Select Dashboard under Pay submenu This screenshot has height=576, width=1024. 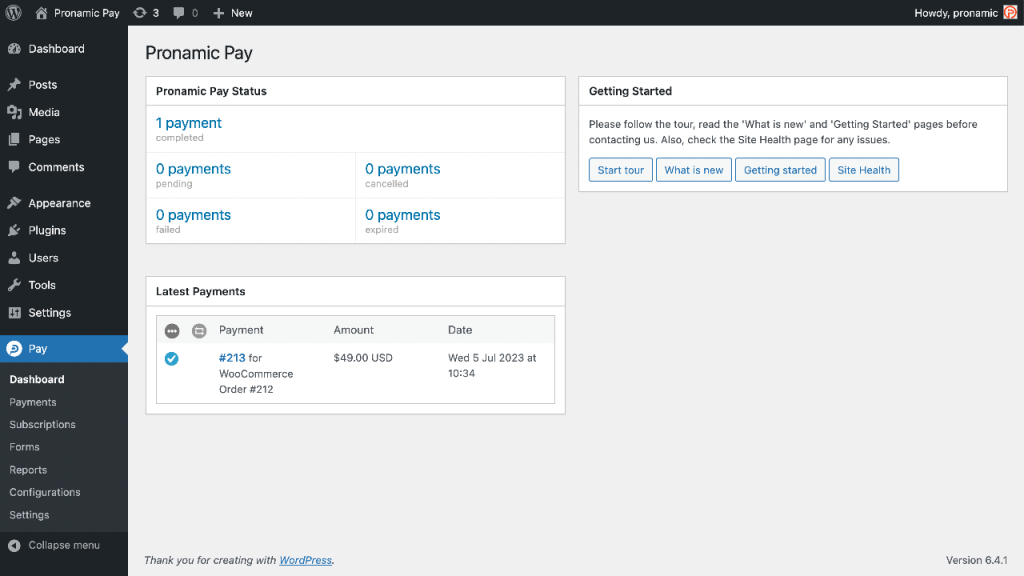coord(37,379)
